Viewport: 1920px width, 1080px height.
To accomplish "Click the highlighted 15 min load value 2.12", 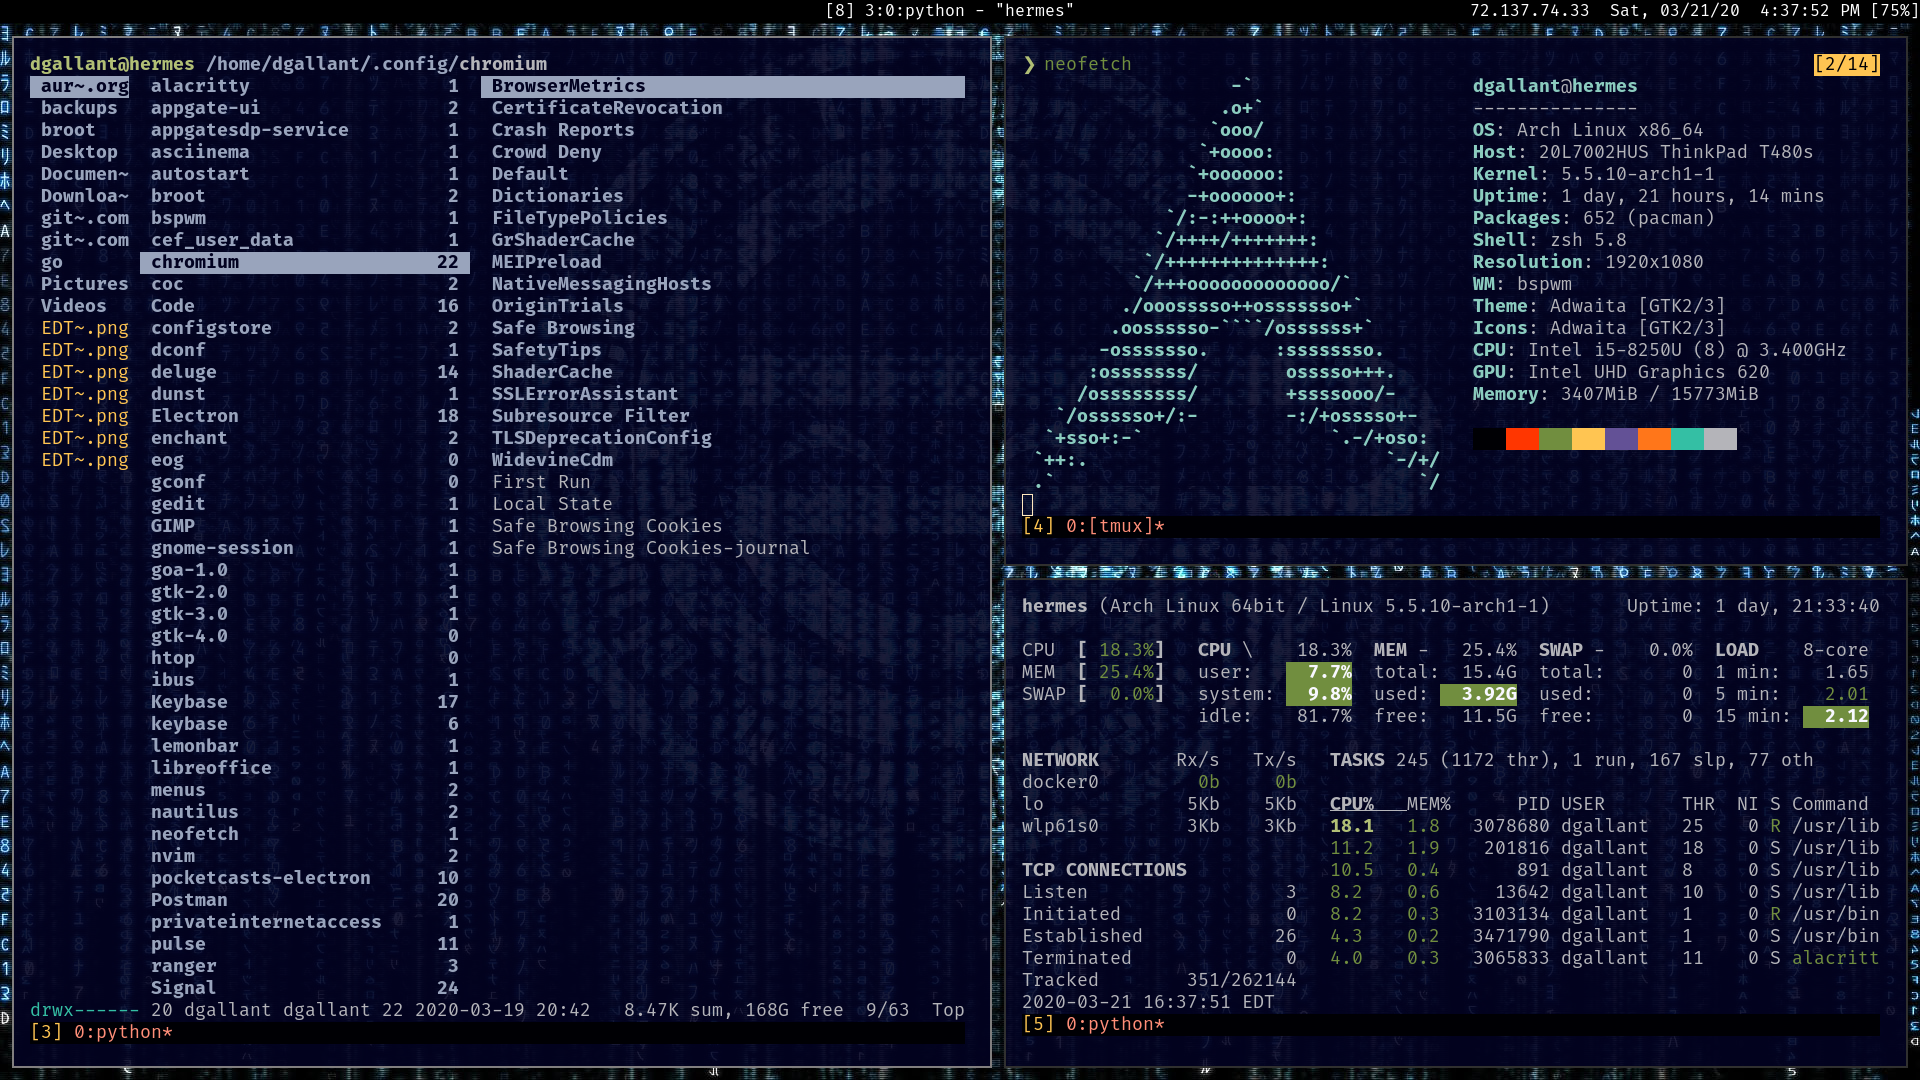I will (x=1836, y=717).
